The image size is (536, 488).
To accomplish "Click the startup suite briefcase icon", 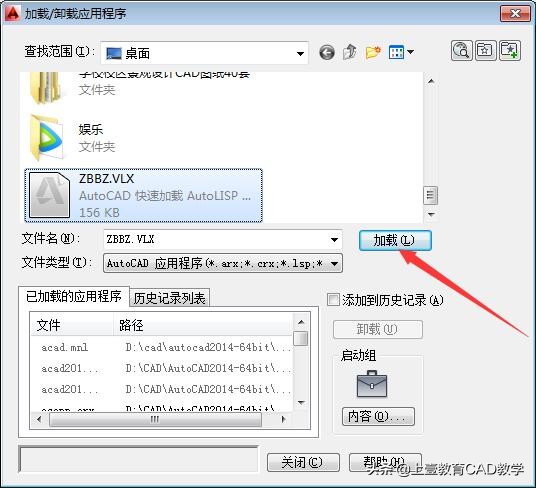I will tap(372, 384).
